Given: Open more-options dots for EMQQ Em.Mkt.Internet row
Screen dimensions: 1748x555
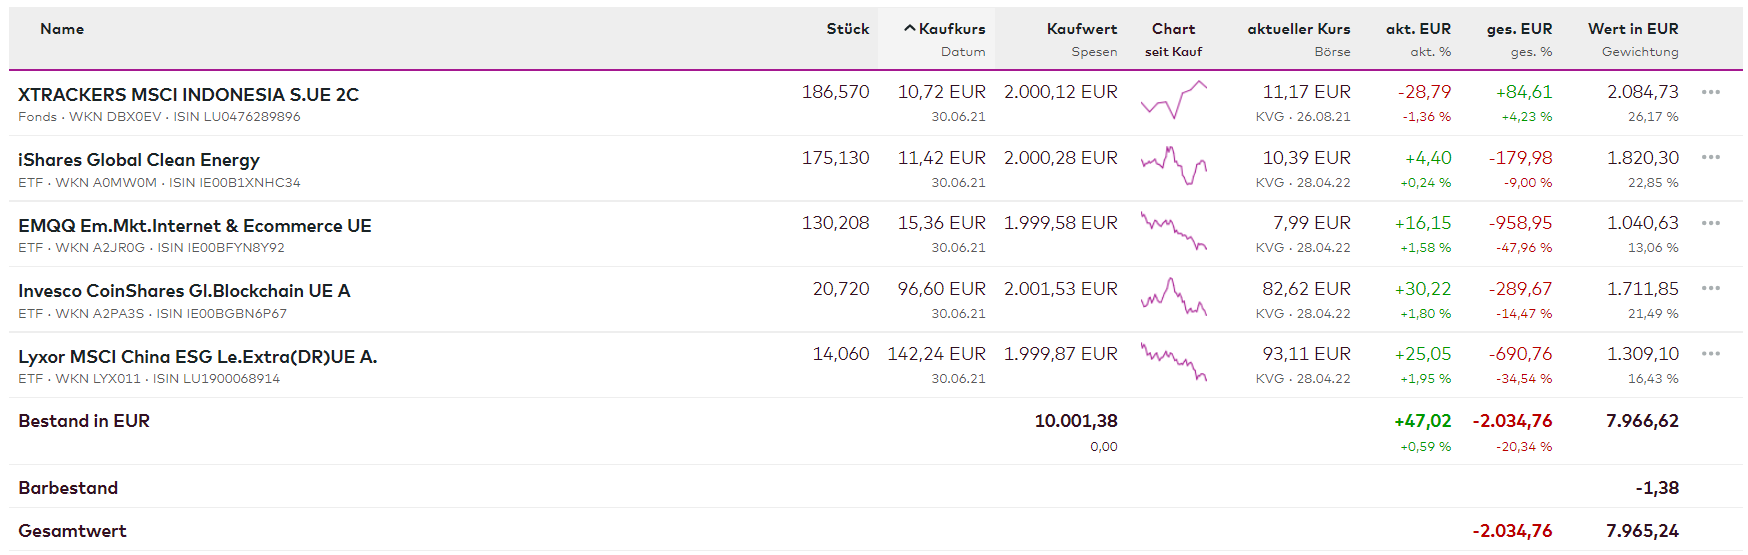Looking at the screenshot, I should click(1710, 223).
